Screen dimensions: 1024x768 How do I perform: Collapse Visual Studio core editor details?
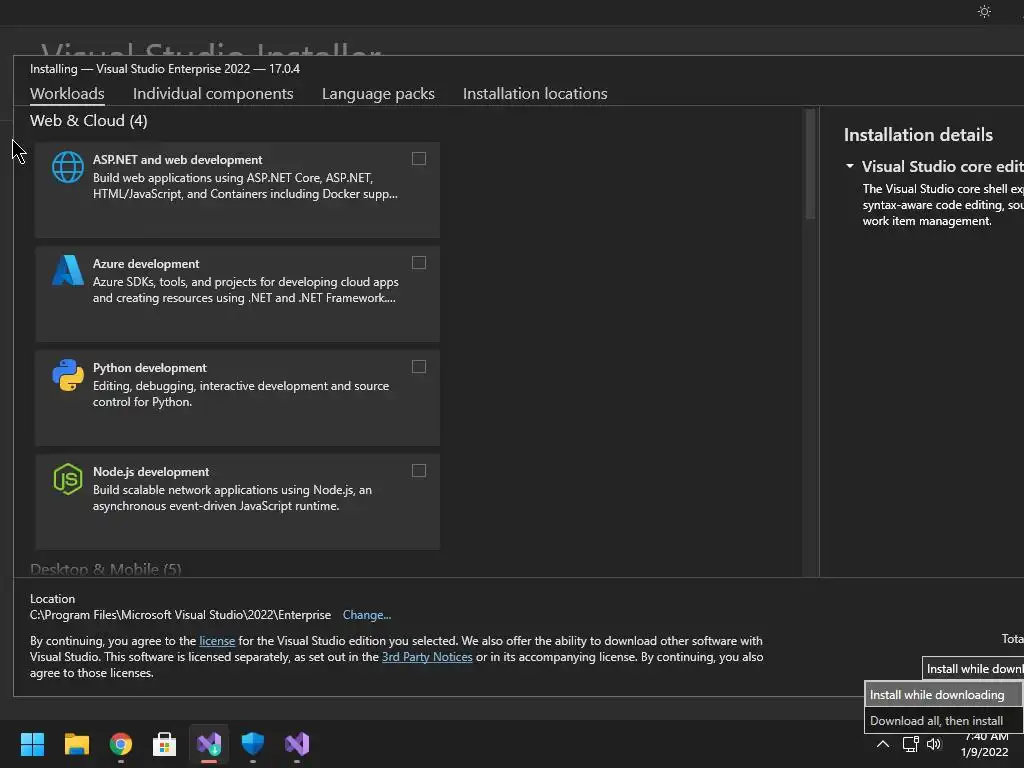click(x=850, y=166)
